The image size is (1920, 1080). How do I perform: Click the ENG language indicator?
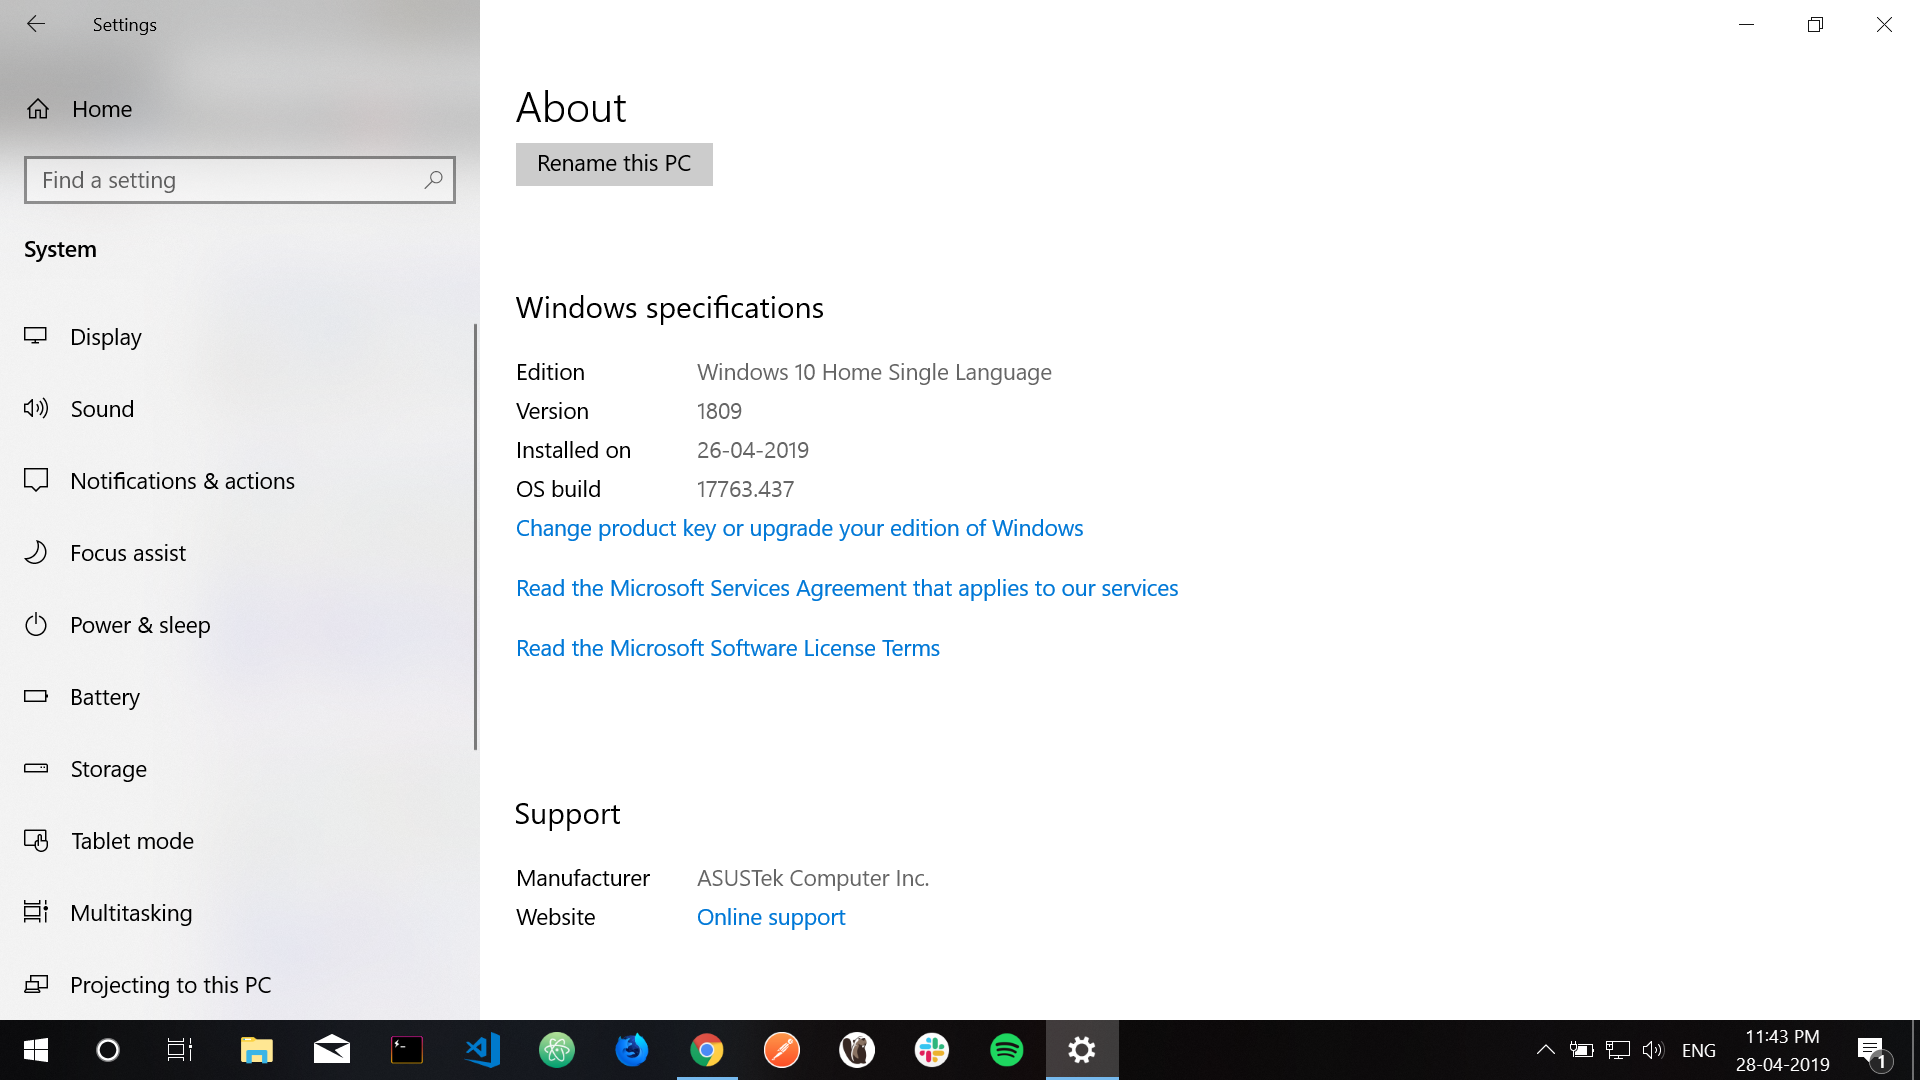[x=1699, y=1050]
